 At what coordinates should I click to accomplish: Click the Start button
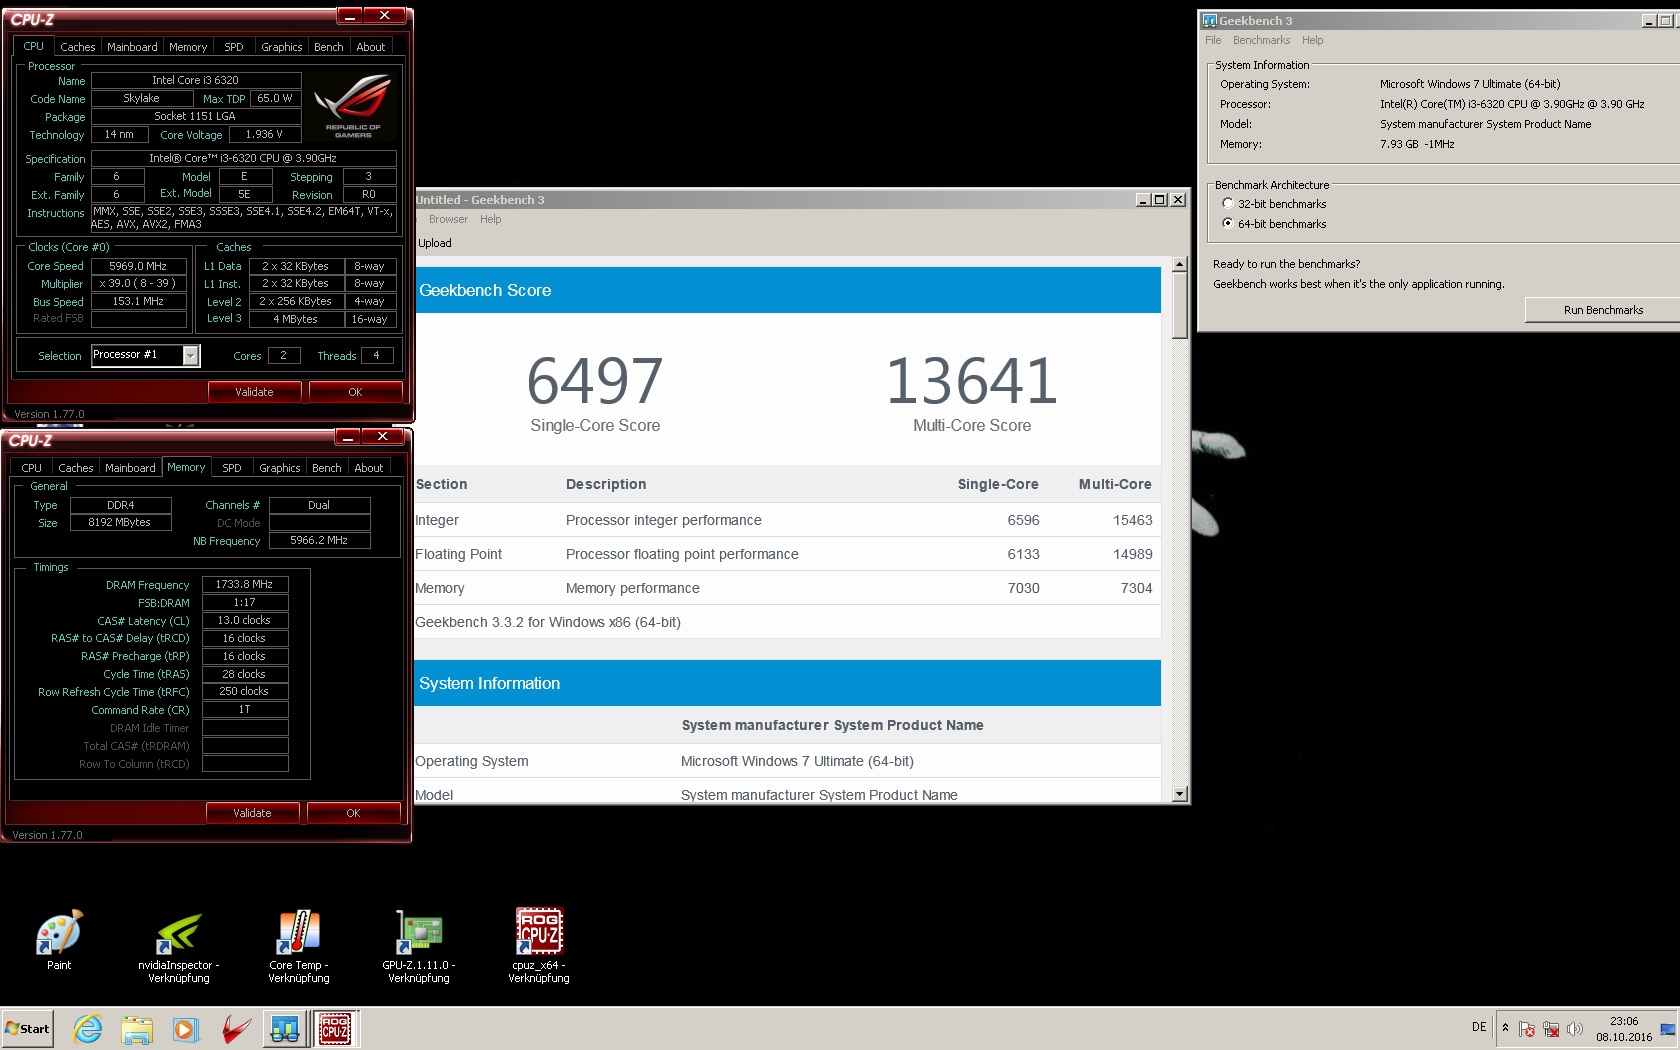[27, 1029]
